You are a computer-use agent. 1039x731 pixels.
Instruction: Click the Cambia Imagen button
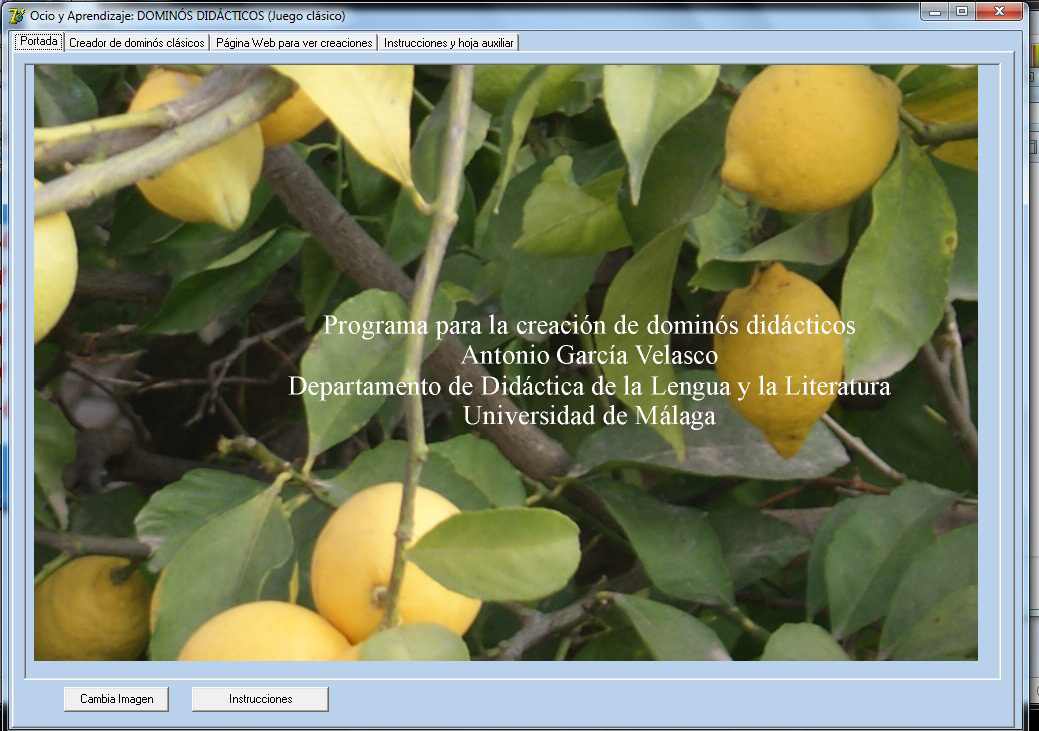tap(117, 699)
